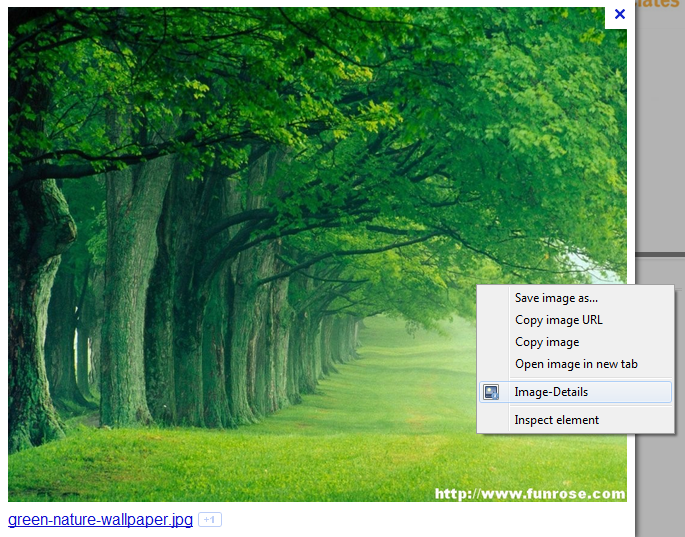Screen dimensions: 685x537
Task: Select the Image-Details menu entry
Action: point(575,392)
